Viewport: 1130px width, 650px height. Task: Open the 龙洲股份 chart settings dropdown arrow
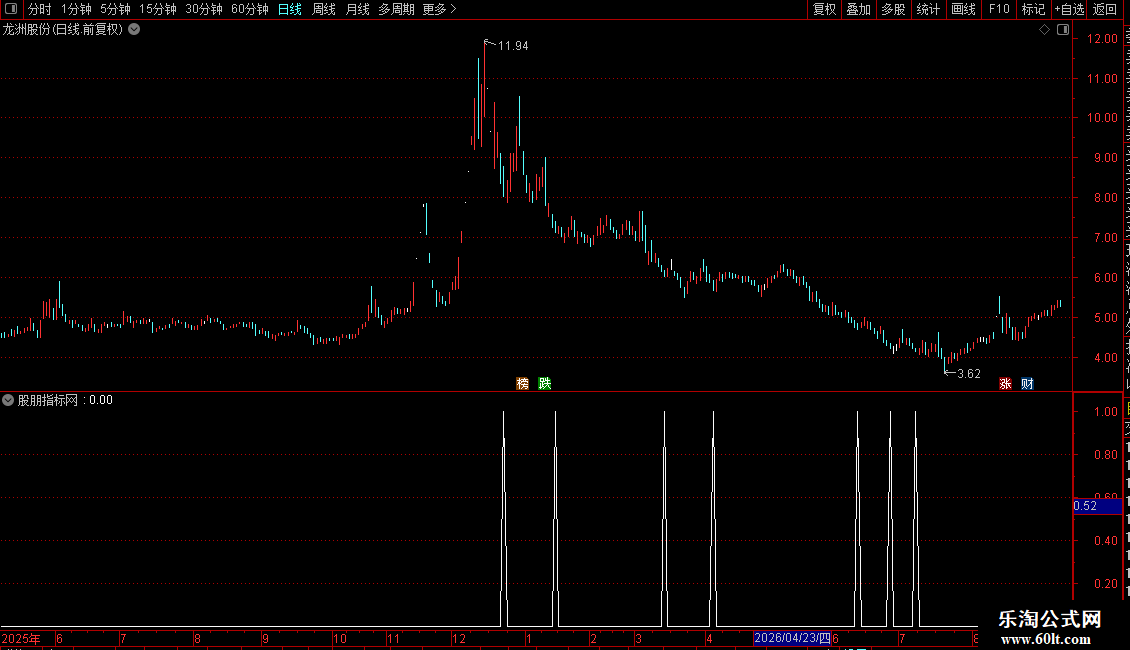click(134, 30)
